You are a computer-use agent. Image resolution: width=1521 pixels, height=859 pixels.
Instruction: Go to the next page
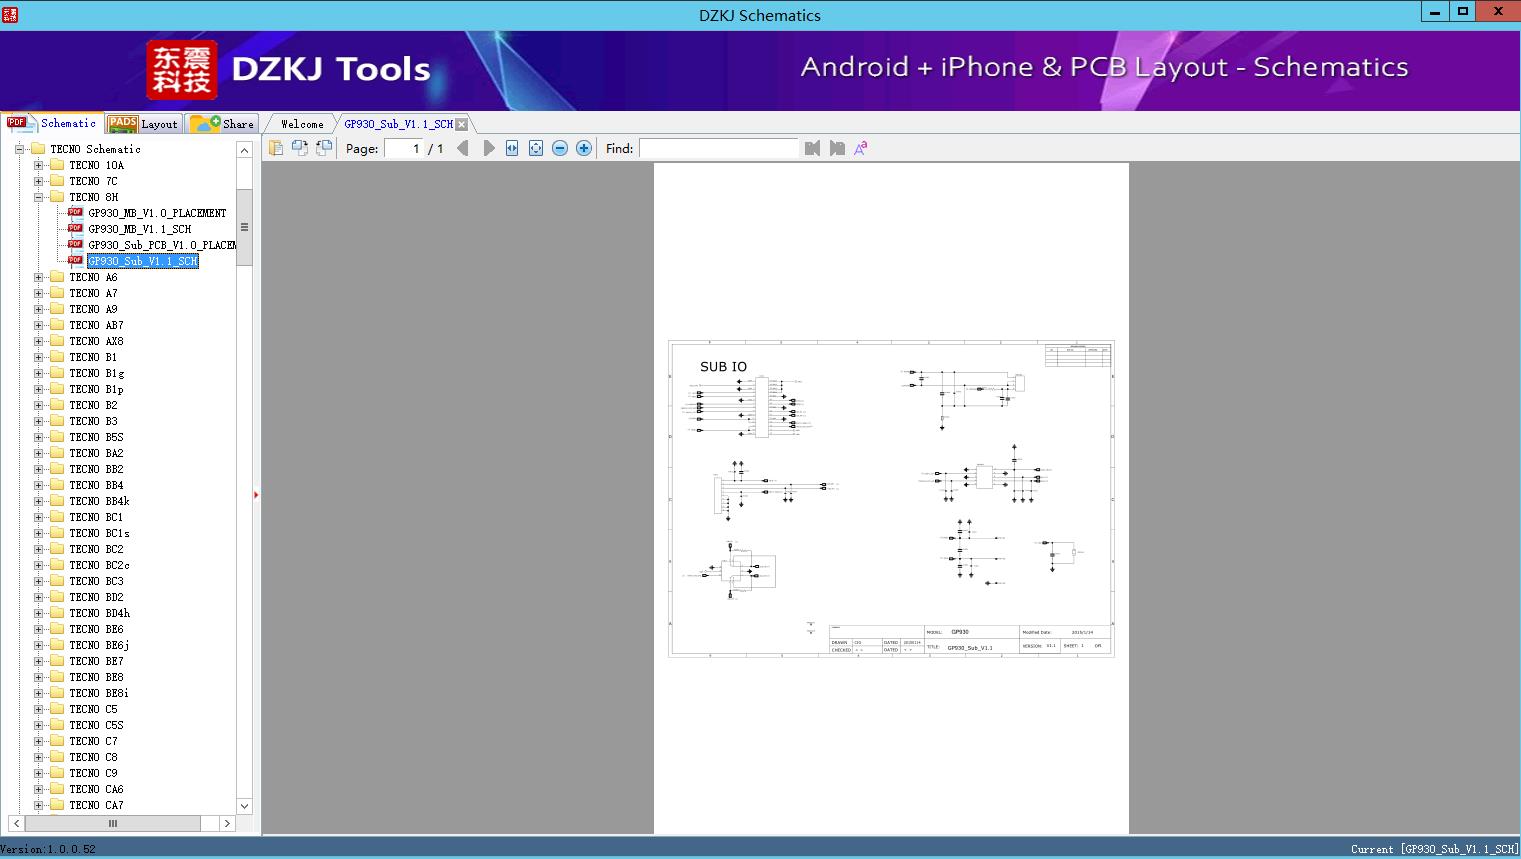click(x=488, y=148)
